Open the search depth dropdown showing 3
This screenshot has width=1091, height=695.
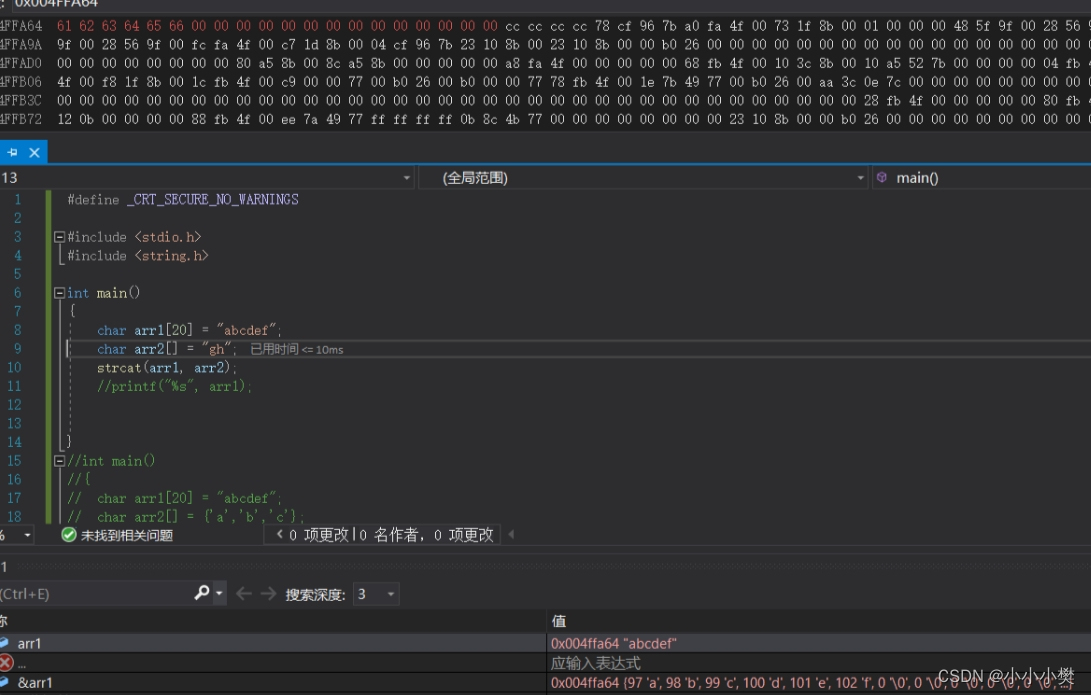376,594
